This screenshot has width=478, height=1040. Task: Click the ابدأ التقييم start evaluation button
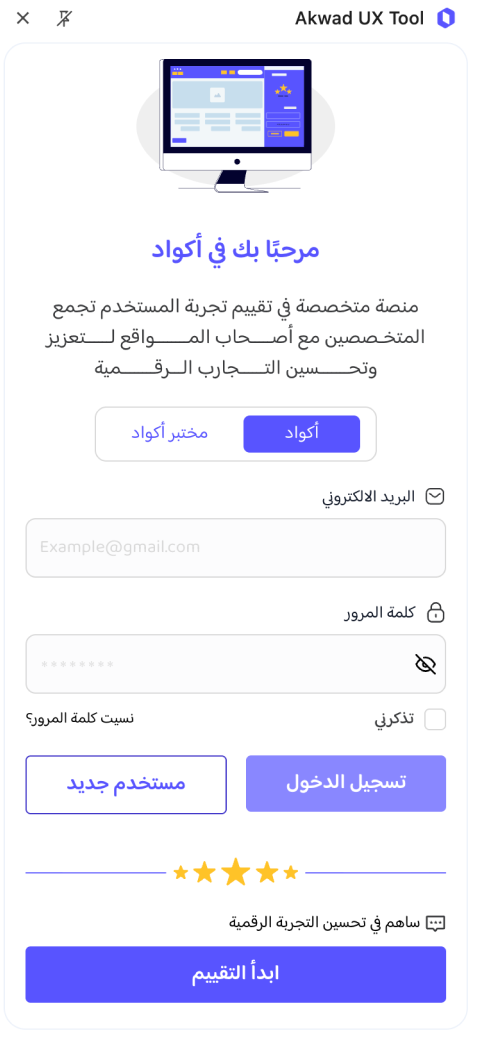click(235, 974)
